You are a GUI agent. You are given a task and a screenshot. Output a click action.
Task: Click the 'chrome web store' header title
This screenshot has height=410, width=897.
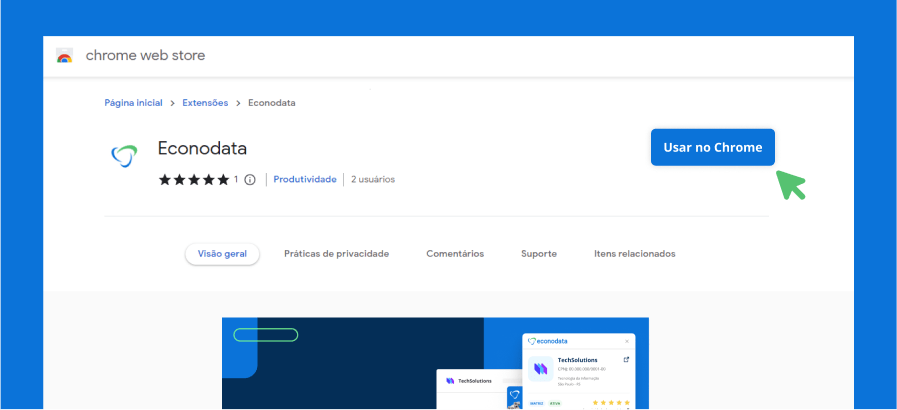[x=145, y=55]
